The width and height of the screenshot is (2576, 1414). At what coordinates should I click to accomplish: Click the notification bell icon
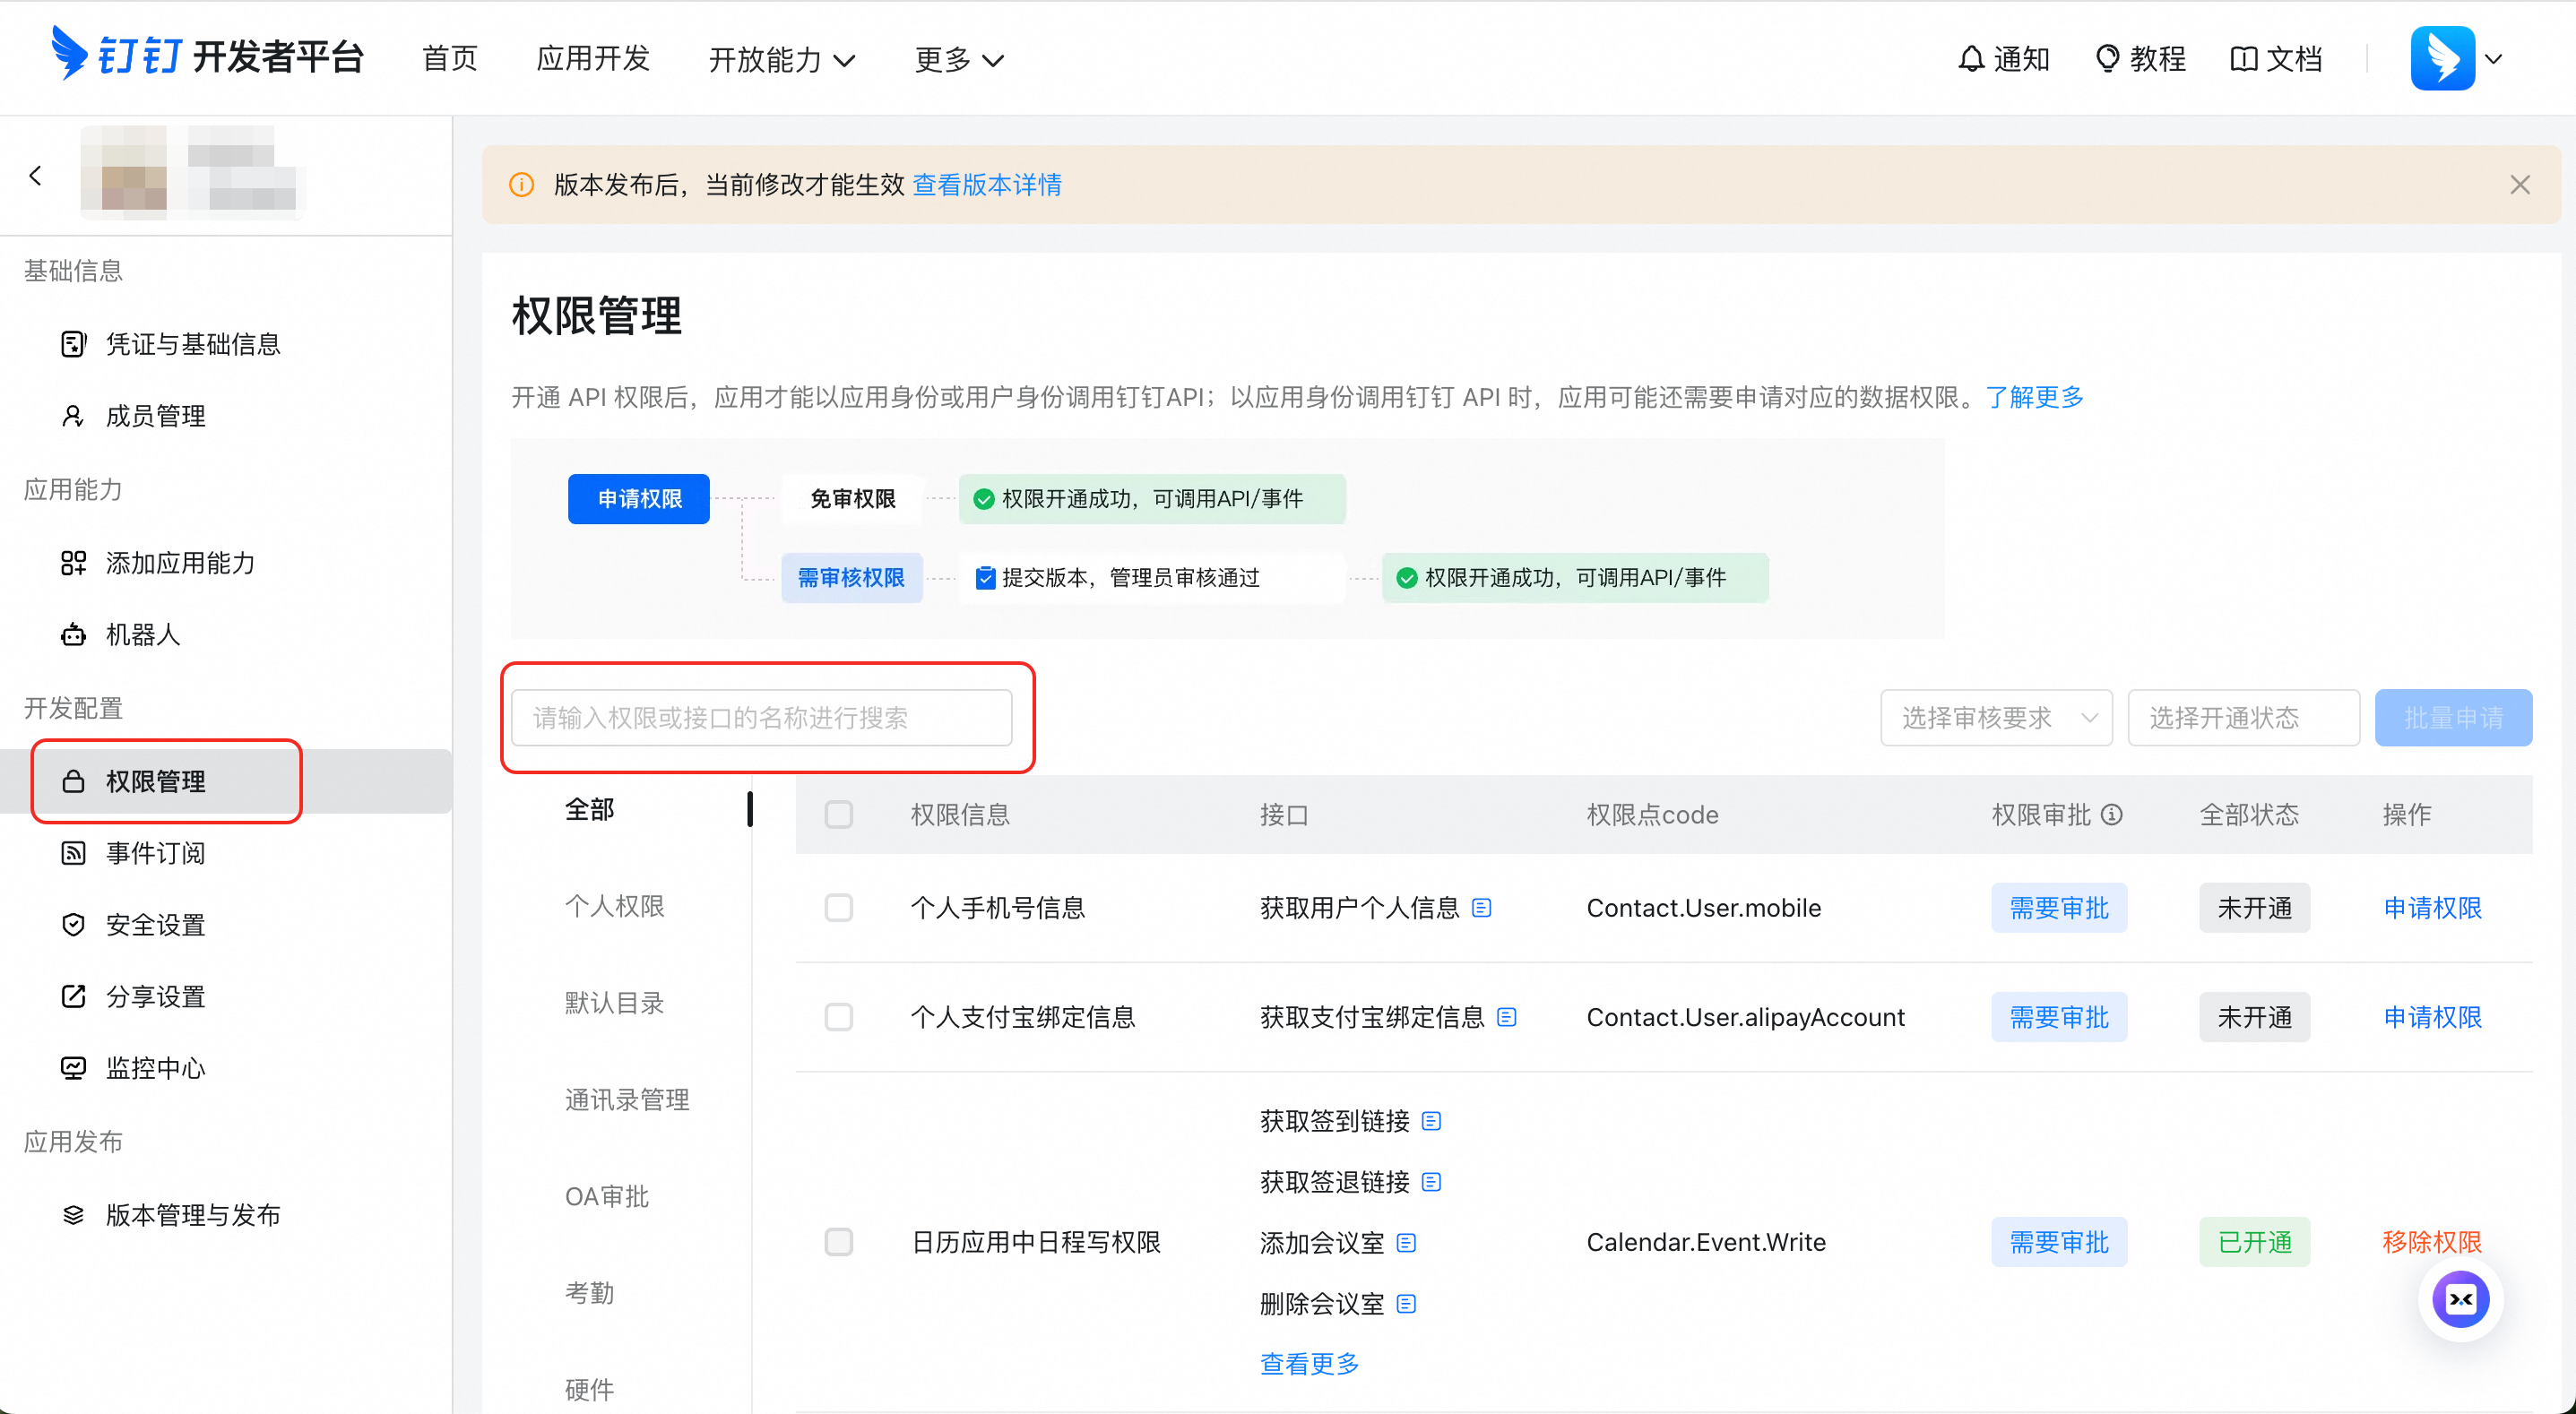click(1970, 59)
